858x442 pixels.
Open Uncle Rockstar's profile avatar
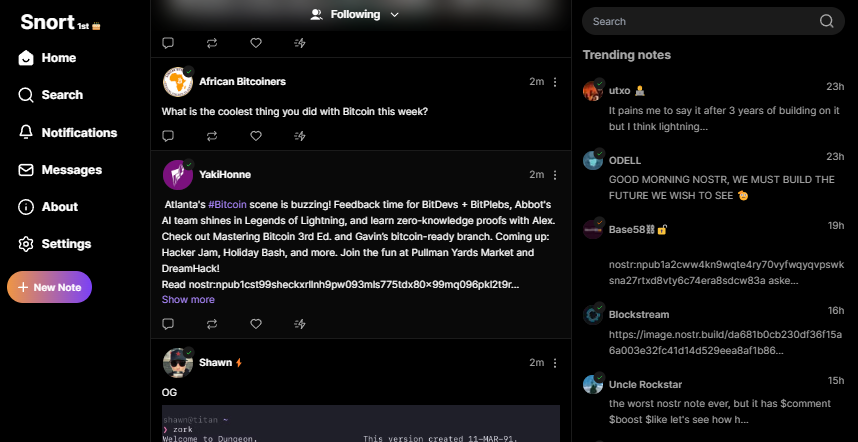coord(593,384)
